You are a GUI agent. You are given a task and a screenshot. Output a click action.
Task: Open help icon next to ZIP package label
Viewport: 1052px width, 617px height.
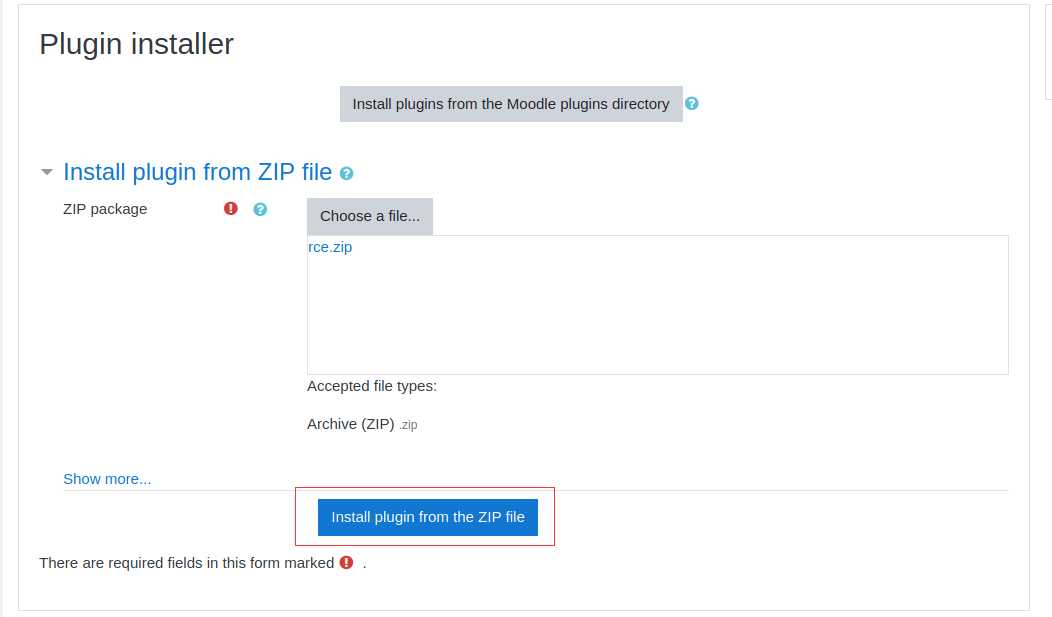[260, 209]
